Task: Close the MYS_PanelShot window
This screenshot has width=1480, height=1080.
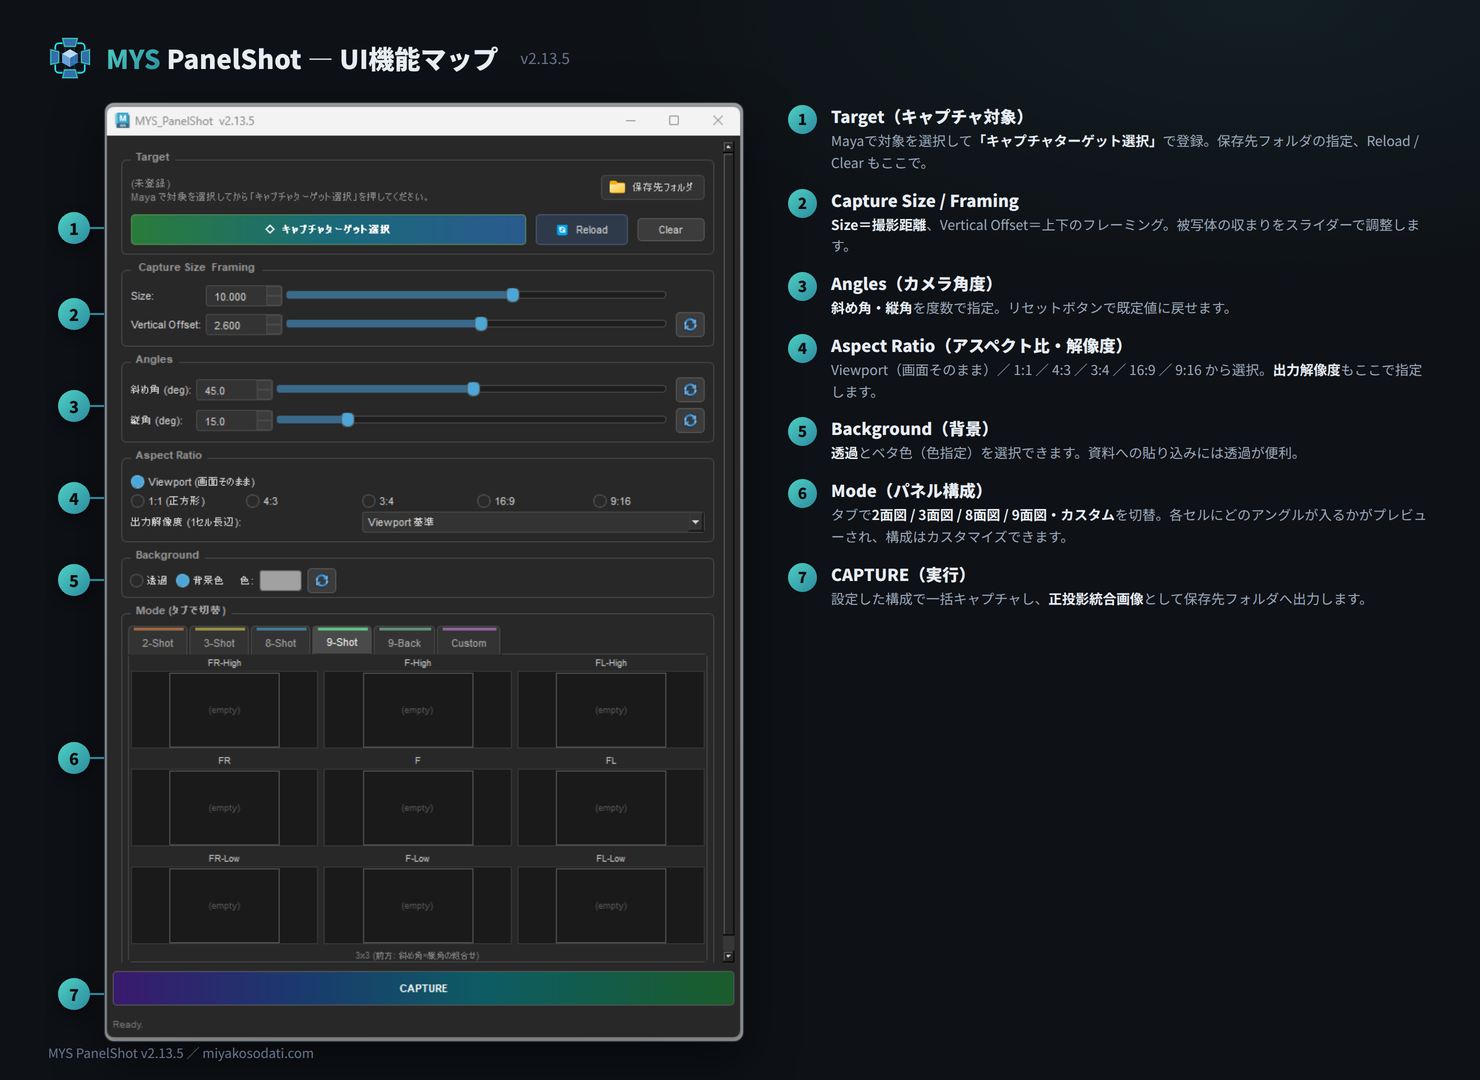Action: click(718, 120)
